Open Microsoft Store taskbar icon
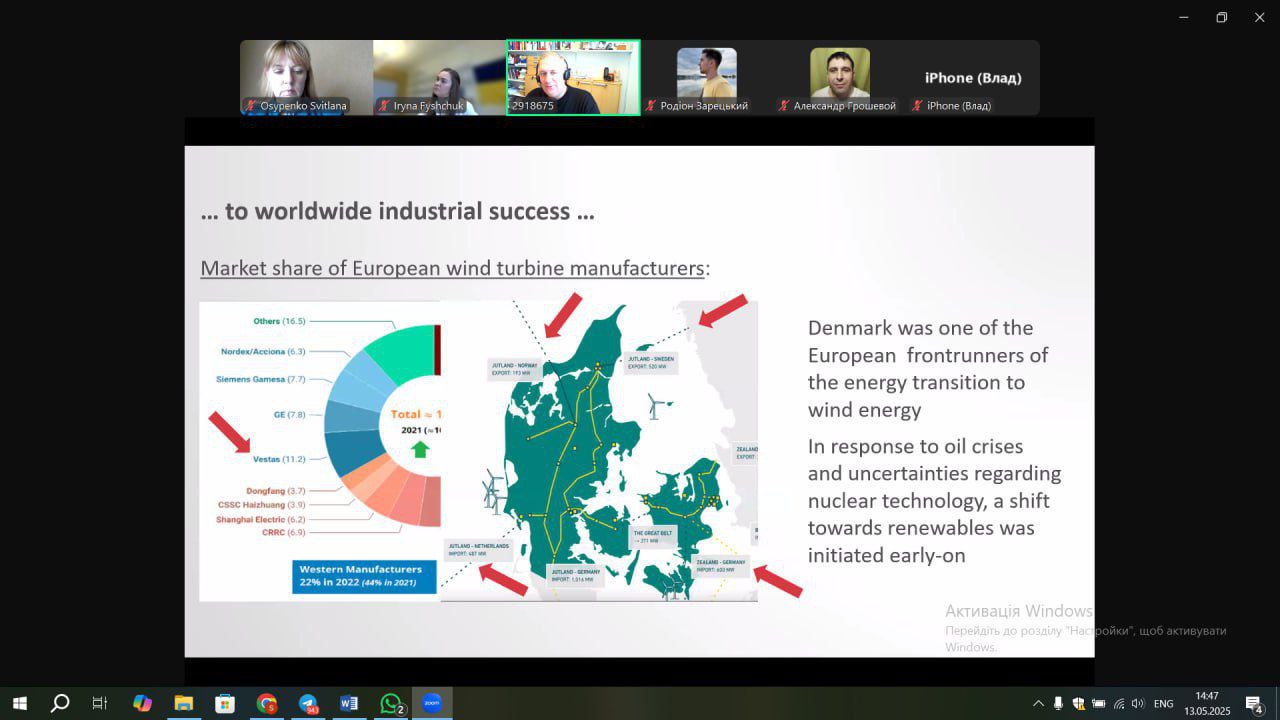The height and width of the screenshot is (720, 1280). point(225,703)
